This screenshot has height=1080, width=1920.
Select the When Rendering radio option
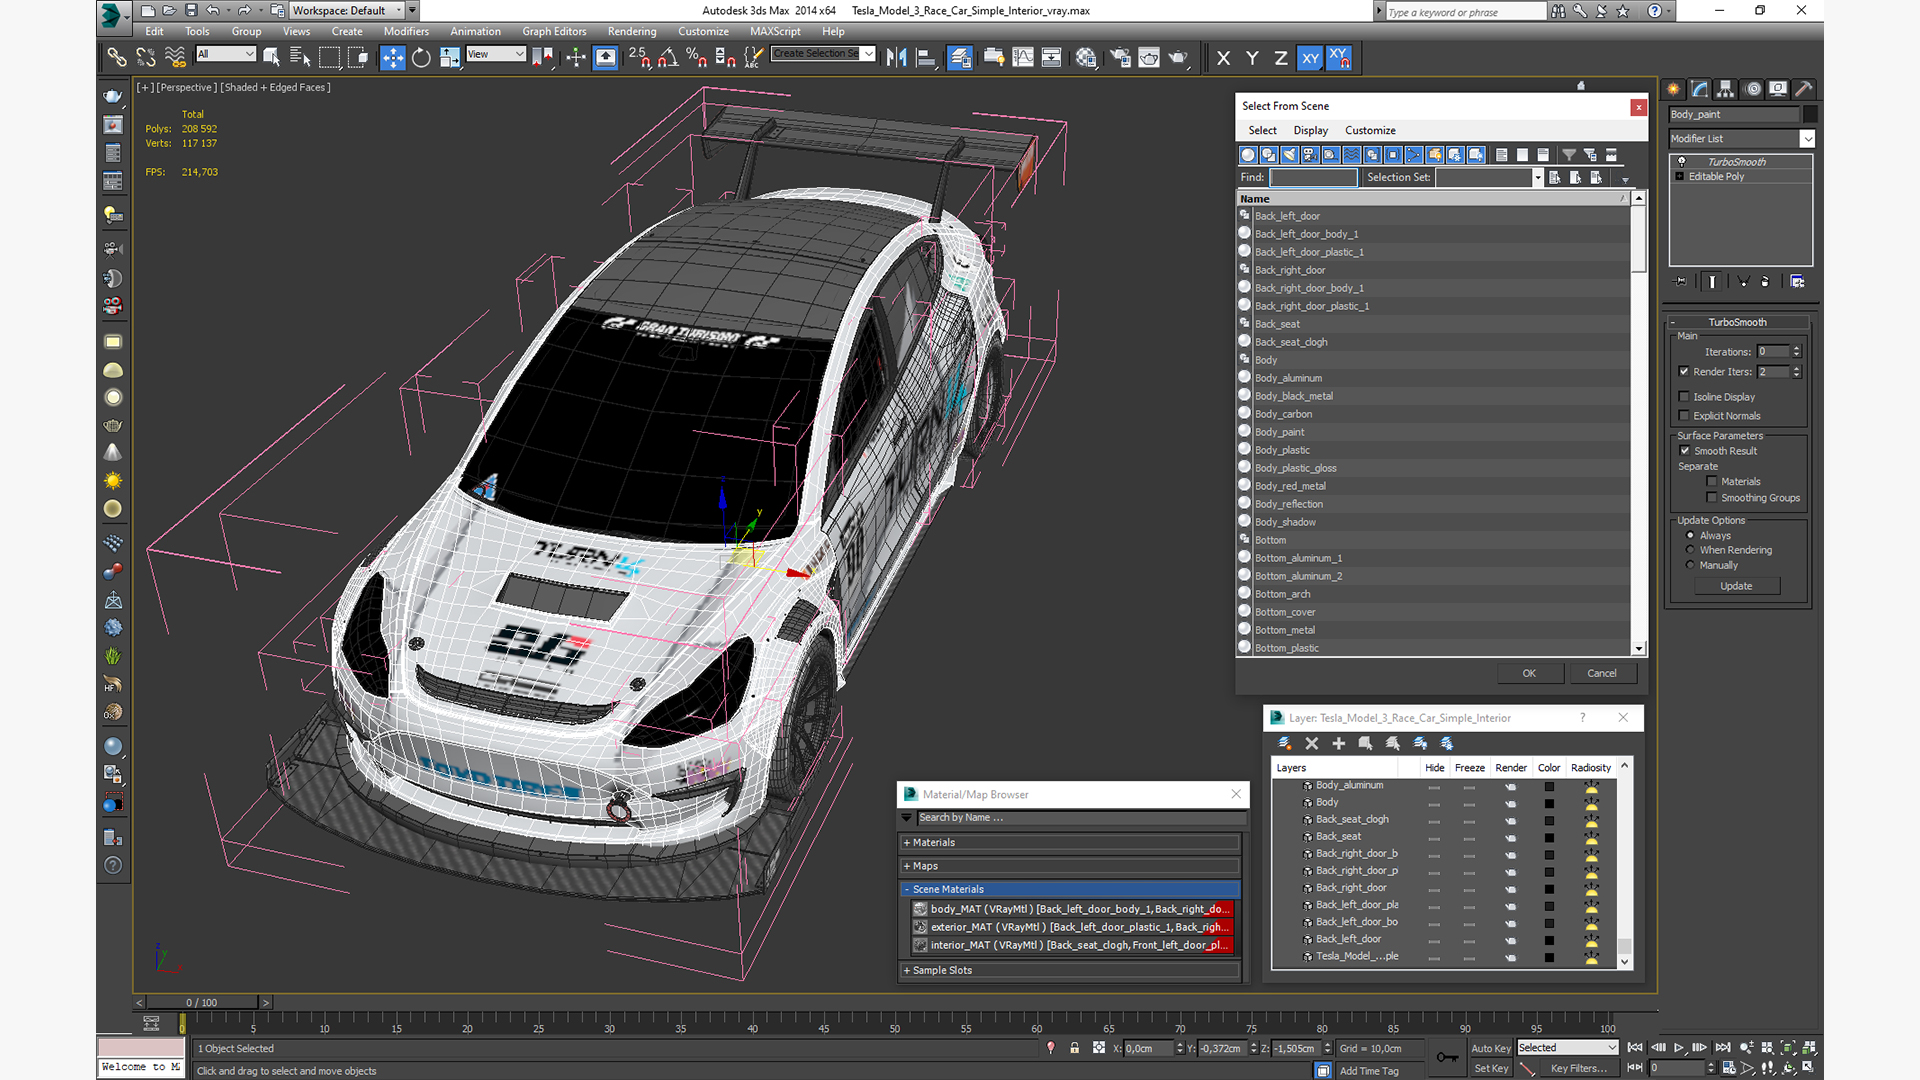pos(1690,550)
